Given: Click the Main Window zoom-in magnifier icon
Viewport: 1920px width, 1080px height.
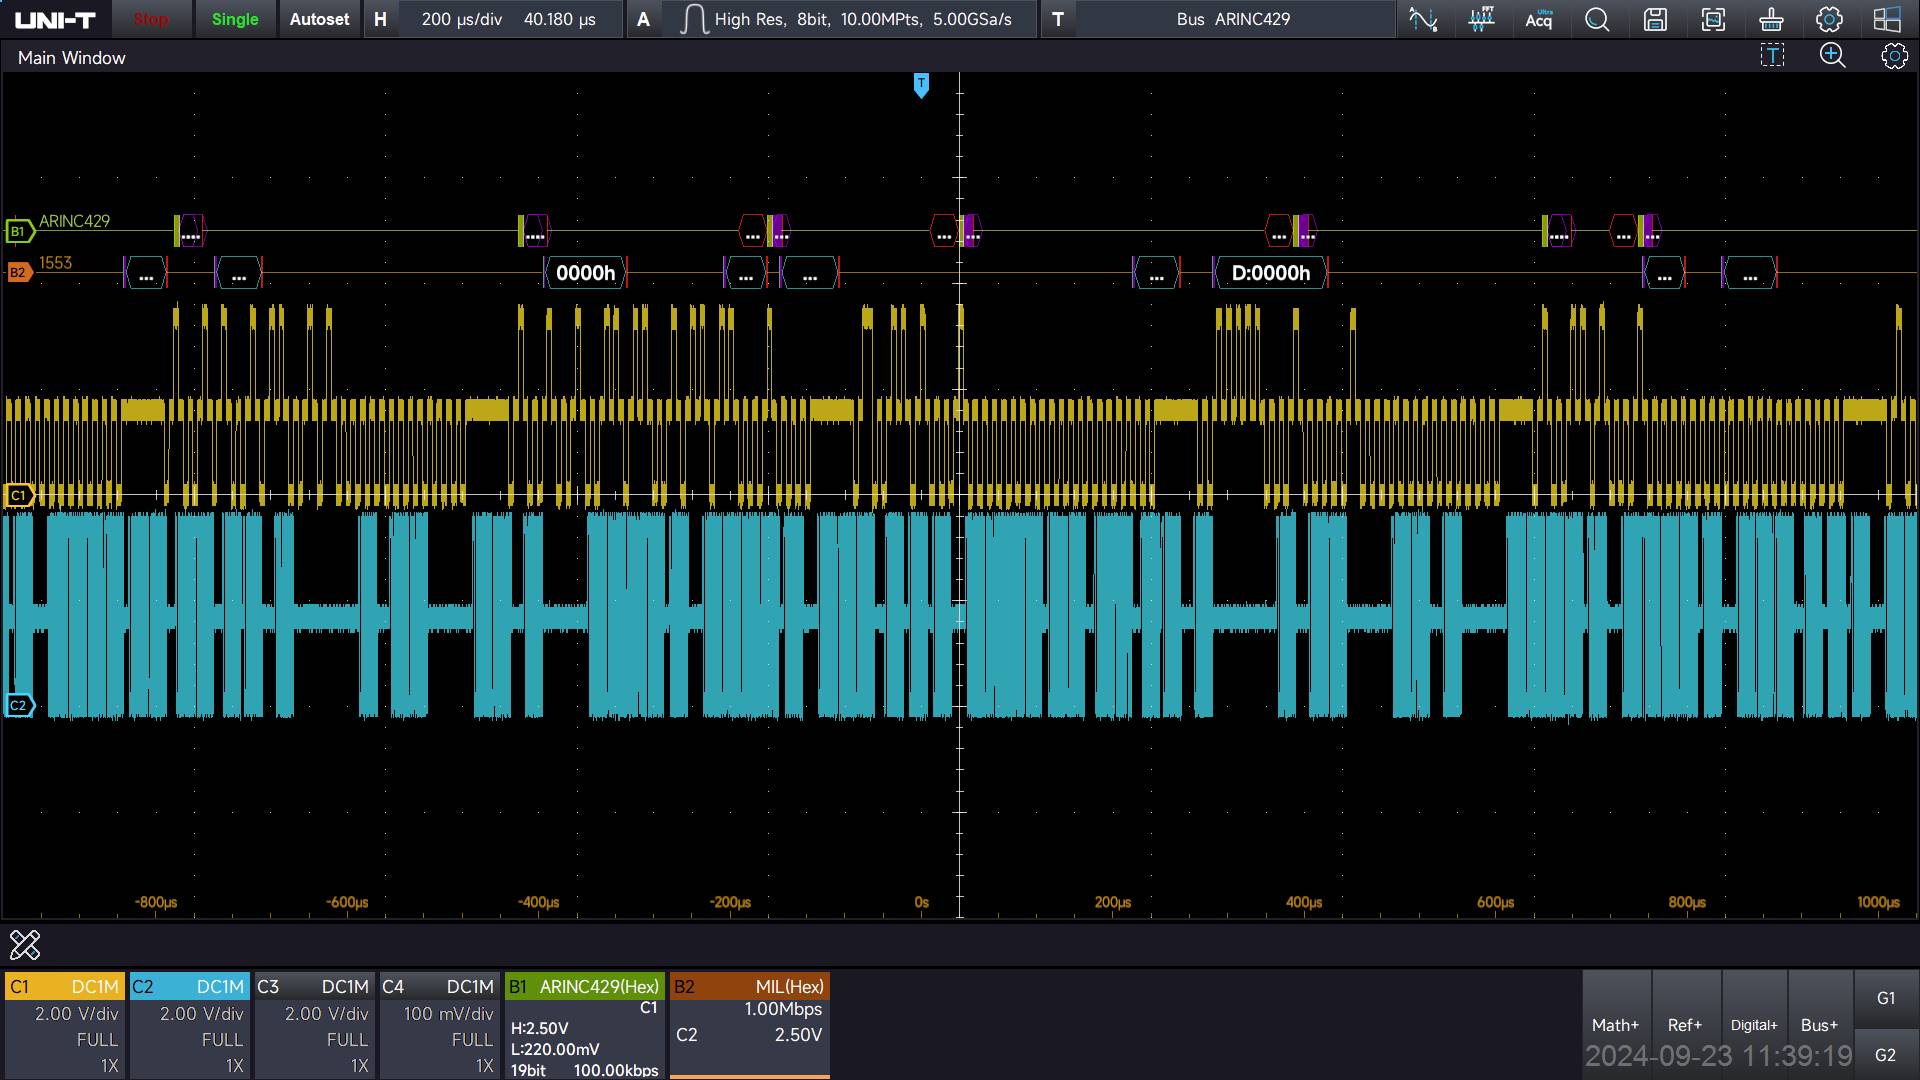Looking at the screenshot, I should click(x=1832, y=56).
